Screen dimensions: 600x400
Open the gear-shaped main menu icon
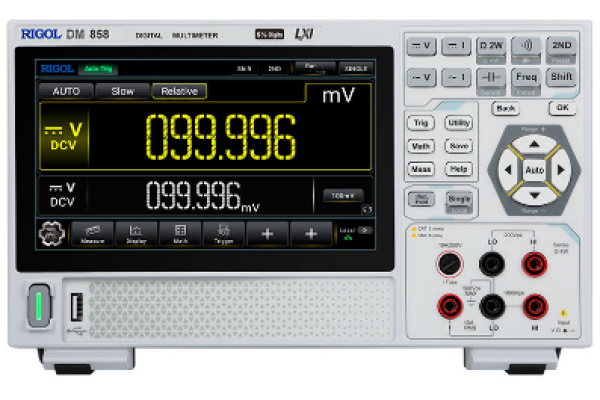pyautogui.click(x=48, y=234)
